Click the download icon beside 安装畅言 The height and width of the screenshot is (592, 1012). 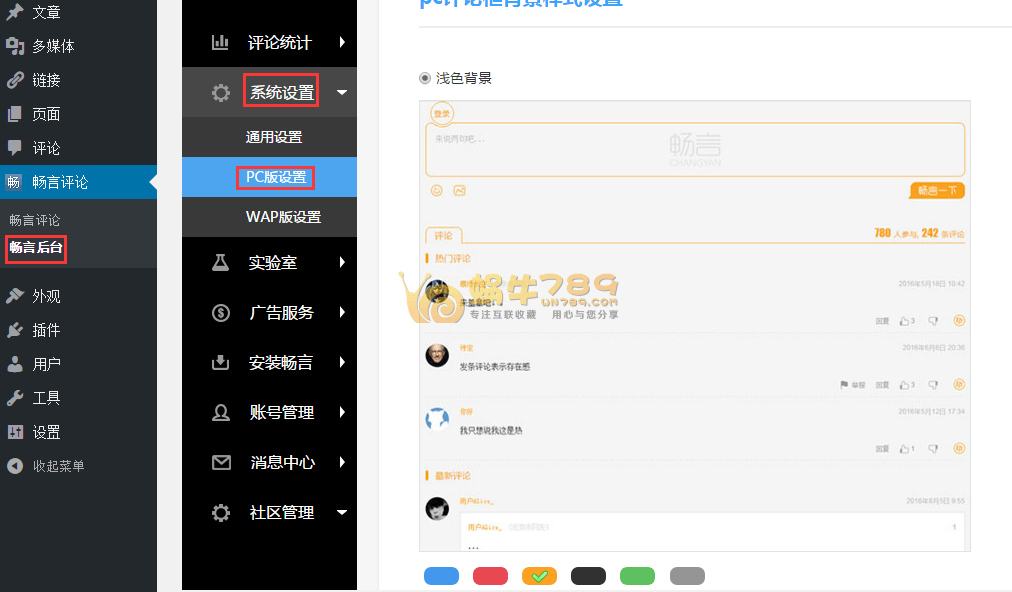point(220,363)
